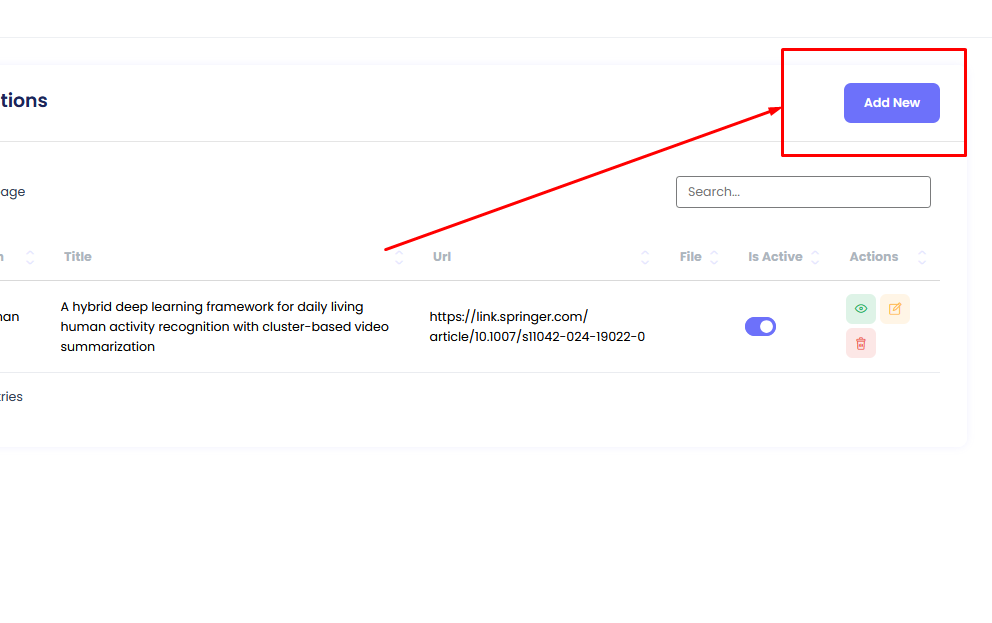Screen dimensions: 992x623
Task: Click the green eye view icon
Action: point(860,309)
